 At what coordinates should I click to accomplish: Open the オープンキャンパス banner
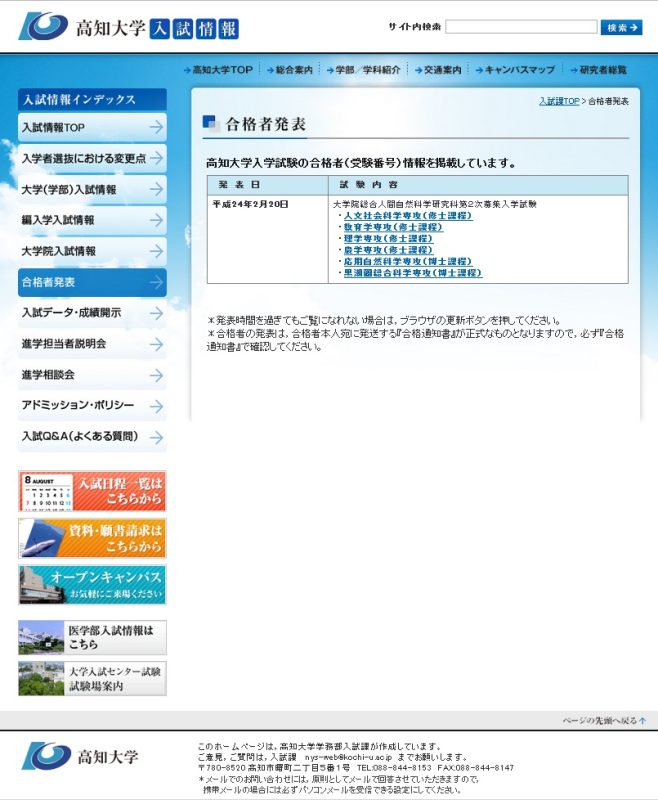[x=92, y=585]
